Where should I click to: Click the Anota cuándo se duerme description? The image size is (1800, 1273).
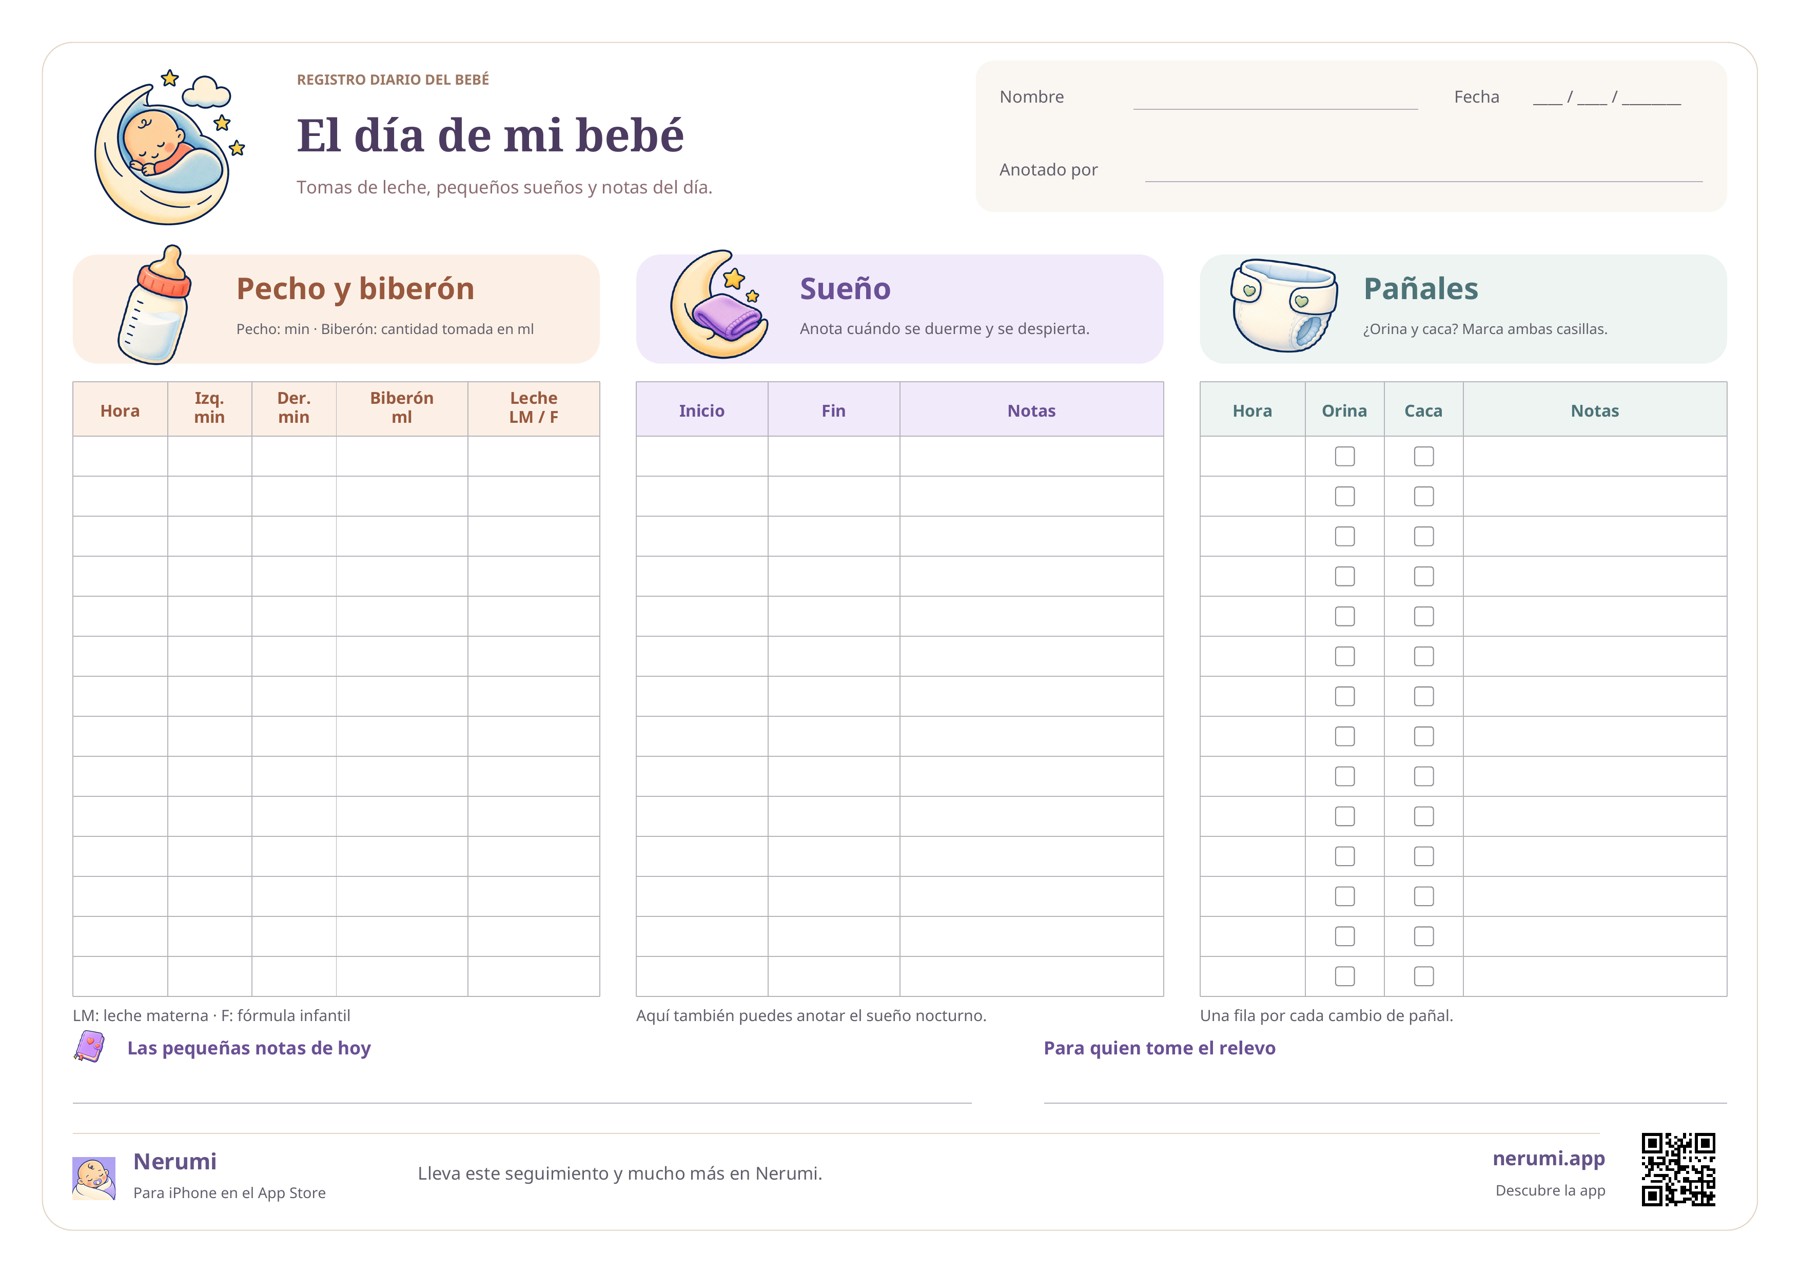coord(944,328)
